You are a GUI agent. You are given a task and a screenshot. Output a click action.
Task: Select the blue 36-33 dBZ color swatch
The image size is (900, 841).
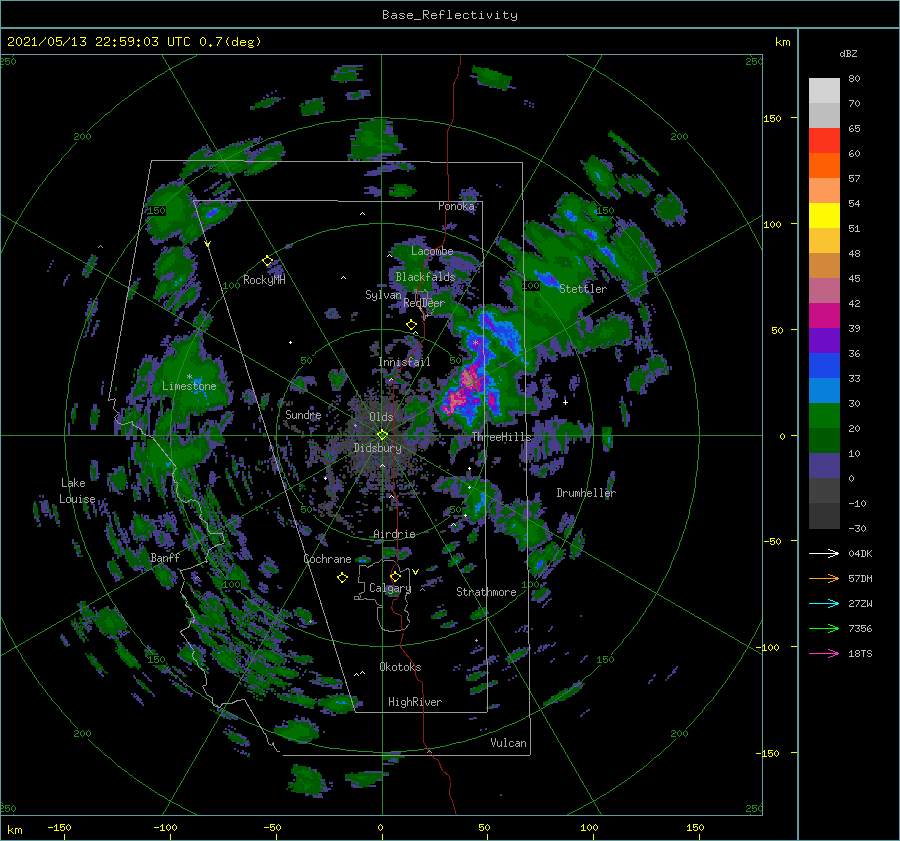coord(824,366)
